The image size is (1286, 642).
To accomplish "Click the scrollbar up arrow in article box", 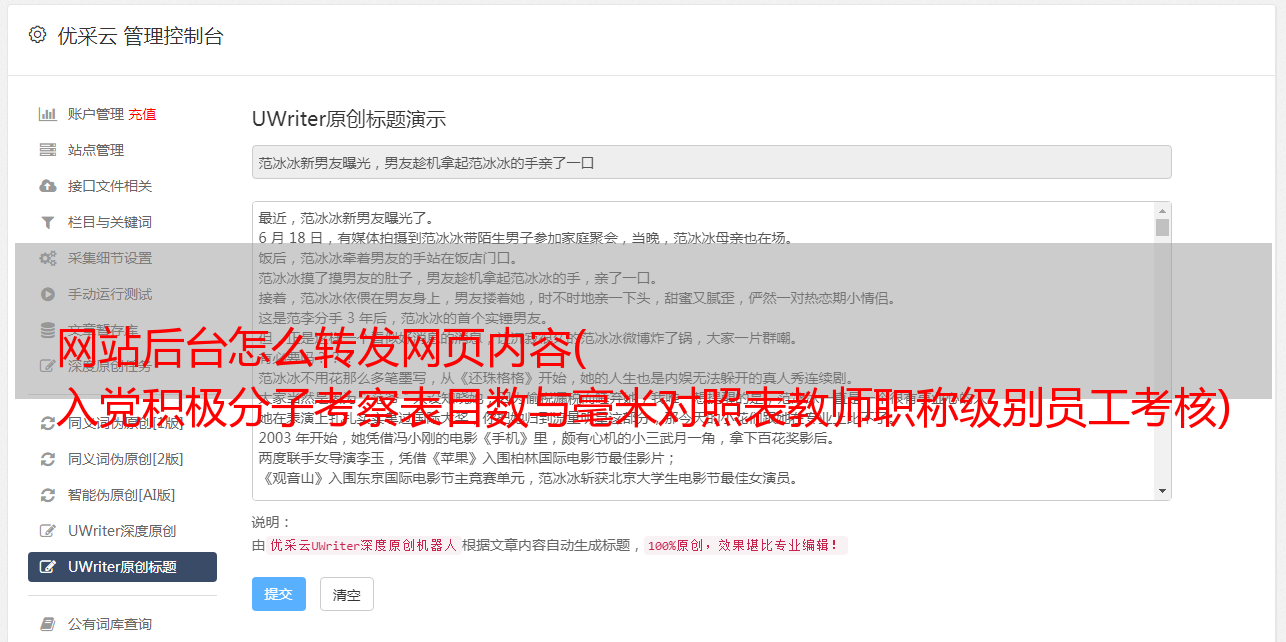I will (x=1162, y=211).
